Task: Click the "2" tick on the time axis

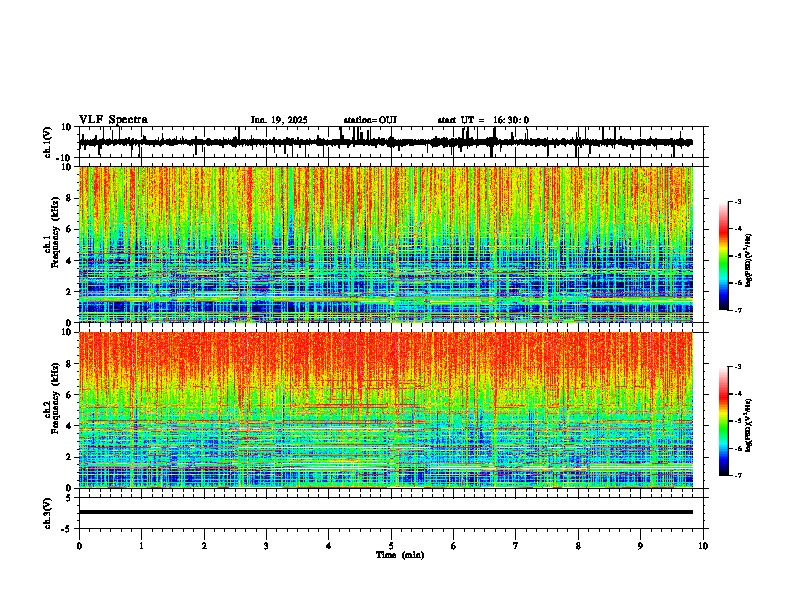Action: click(x=204, y=546)
